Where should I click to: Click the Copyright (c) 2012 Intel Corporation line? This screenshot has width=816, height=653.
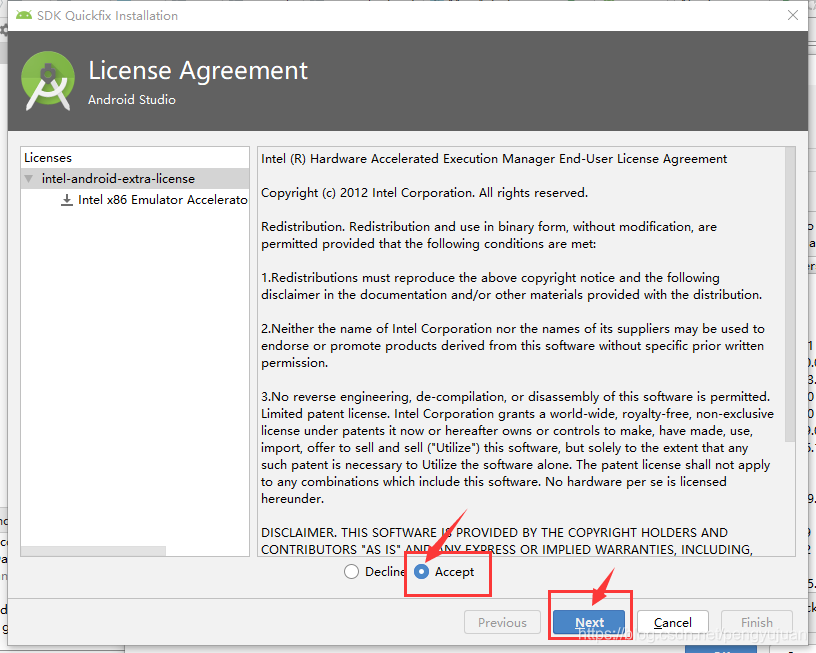(424, 193)
